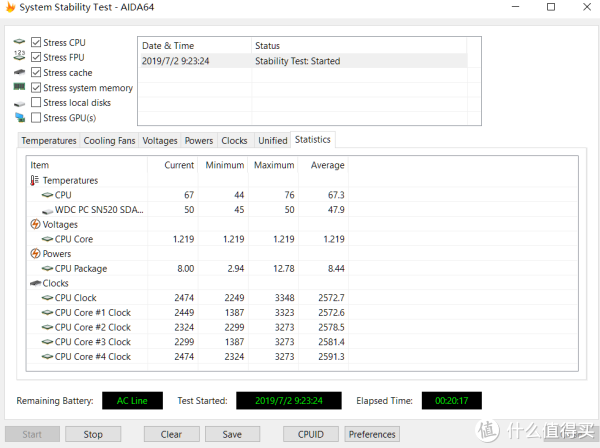This screenshot has width=600, height=448.
Task: Click the Elapsed Time value 00:20:17
Action: 452,401
